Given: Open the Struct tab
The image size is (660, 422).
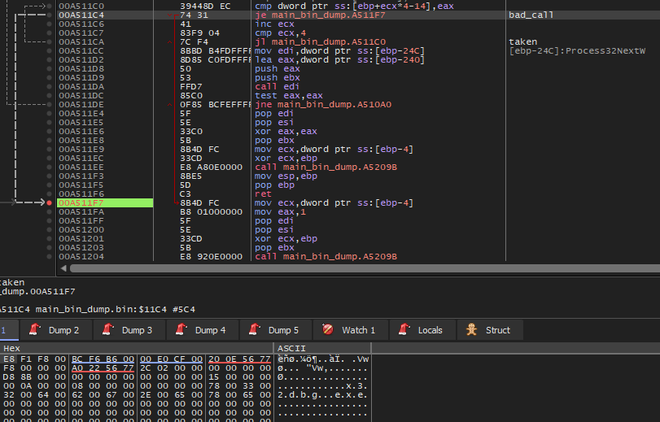Looking at the screenshot, I should pos(490,330).
